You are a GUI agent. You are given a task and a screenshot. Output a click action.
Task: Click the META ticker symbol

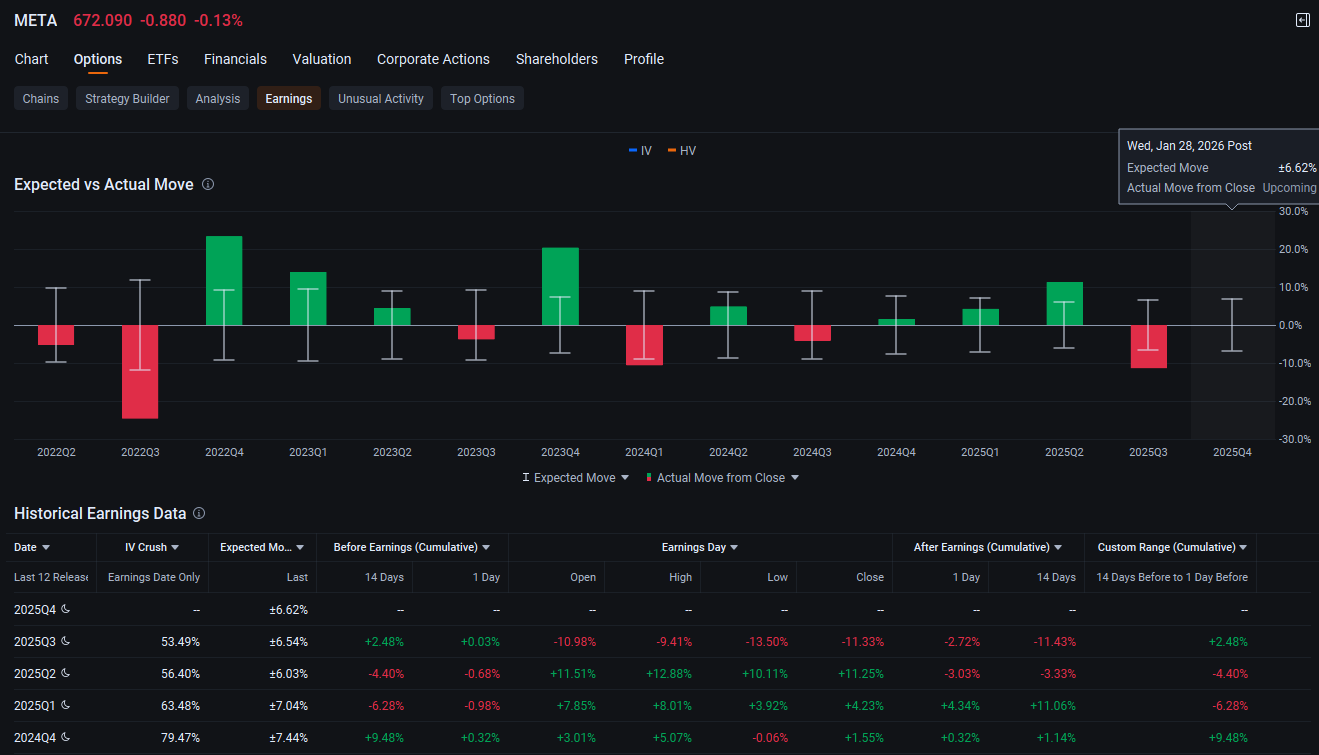point(36,20)
